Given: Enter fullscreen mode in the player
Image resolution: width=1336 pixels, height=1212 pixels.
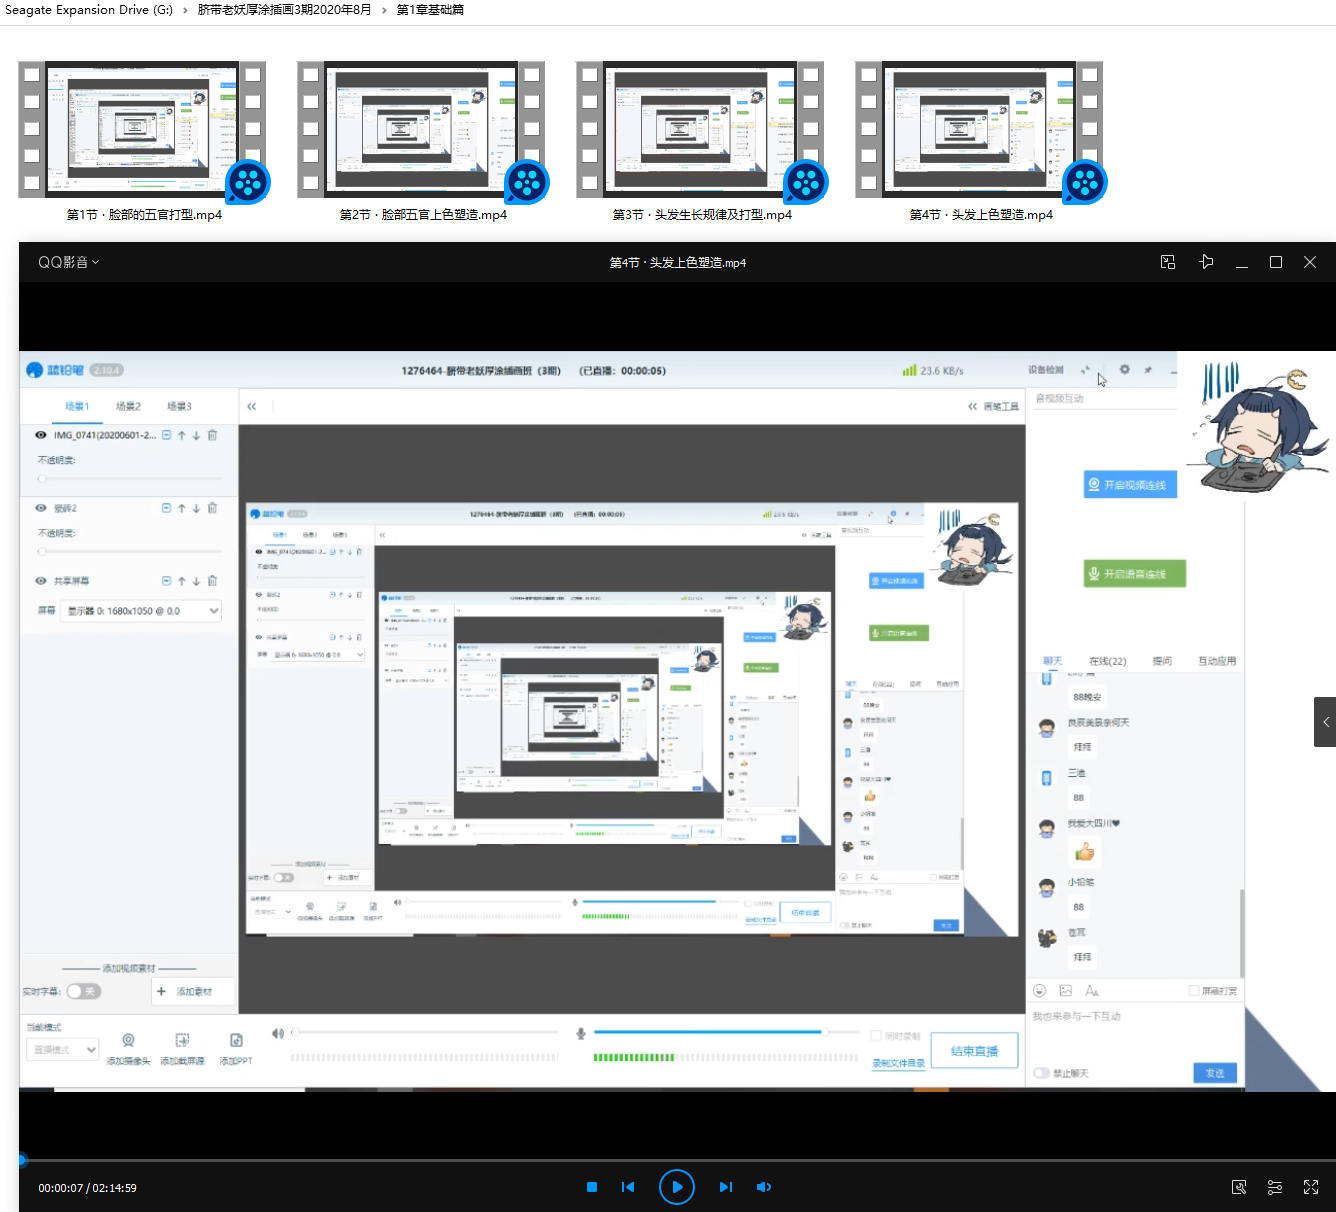Looking at the screenshot, I should pyautogui.click(x=1311, y=1187).
